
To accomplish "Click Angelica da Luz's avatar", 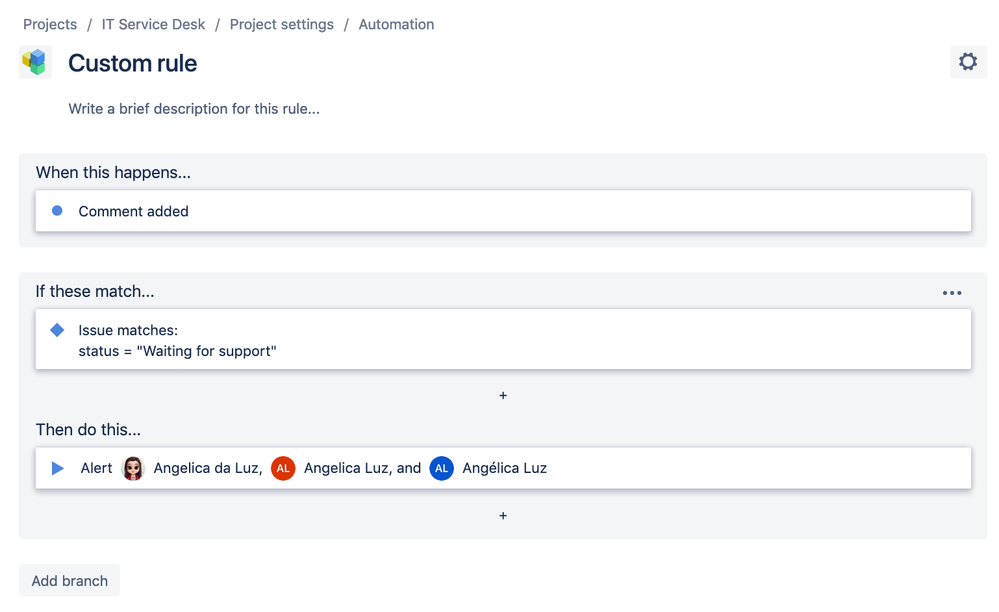I will coord(133,468).
